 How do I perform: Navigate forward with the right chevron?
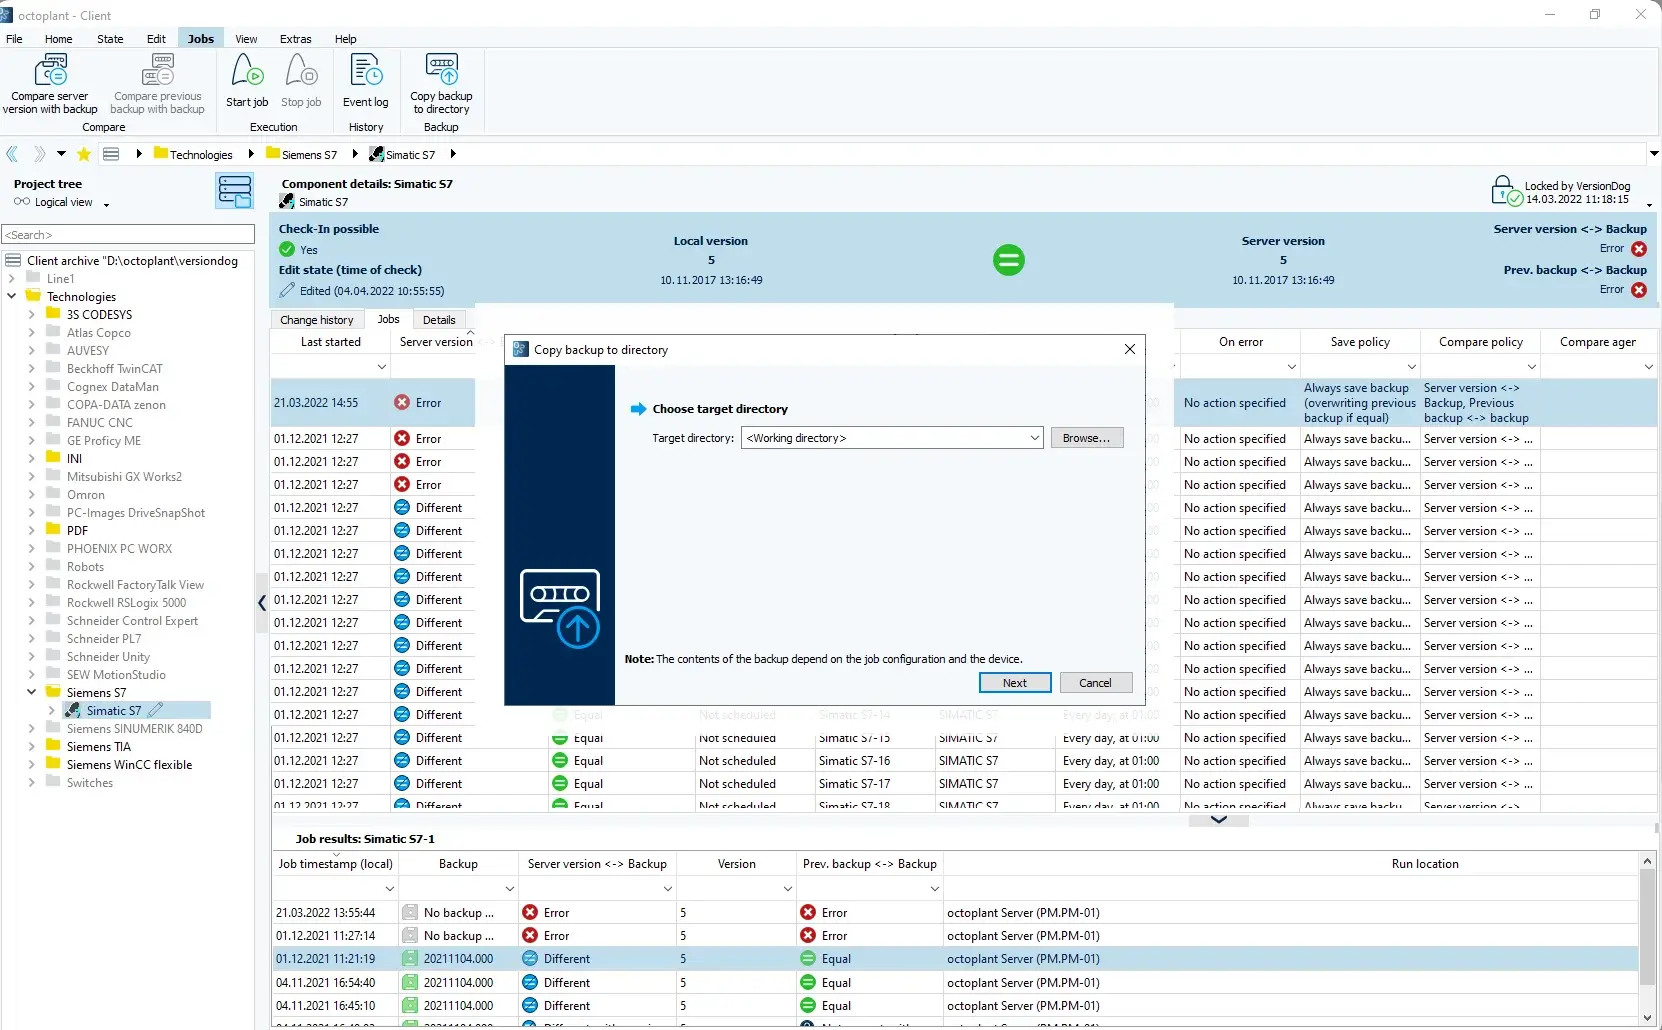39,154
